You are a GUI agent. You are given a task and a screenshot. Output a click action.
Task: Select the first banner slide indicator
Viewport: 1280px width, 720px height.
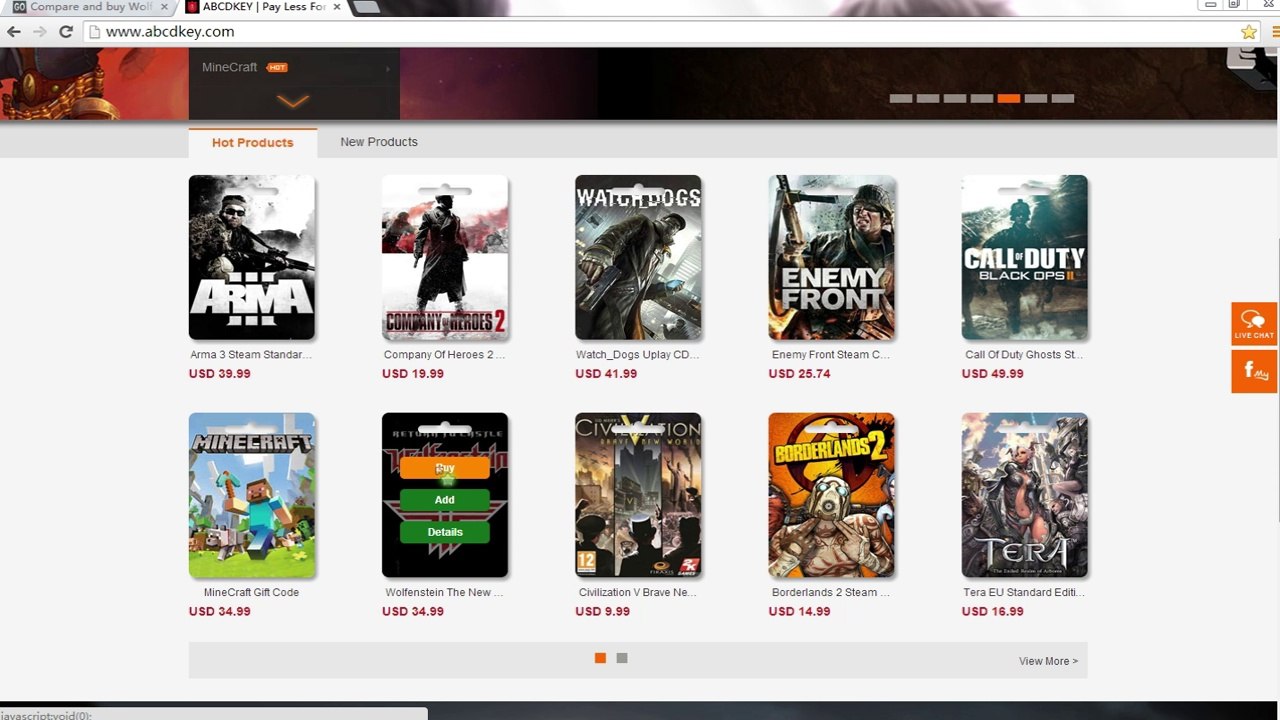pos(901,99)
